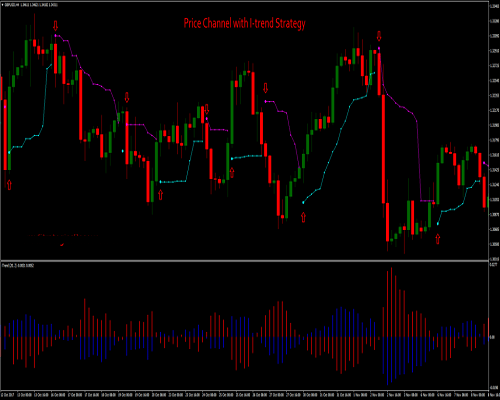
Task: Click the red 'Price Channel with I-trend Strategy' title
Action: point(244,23)
